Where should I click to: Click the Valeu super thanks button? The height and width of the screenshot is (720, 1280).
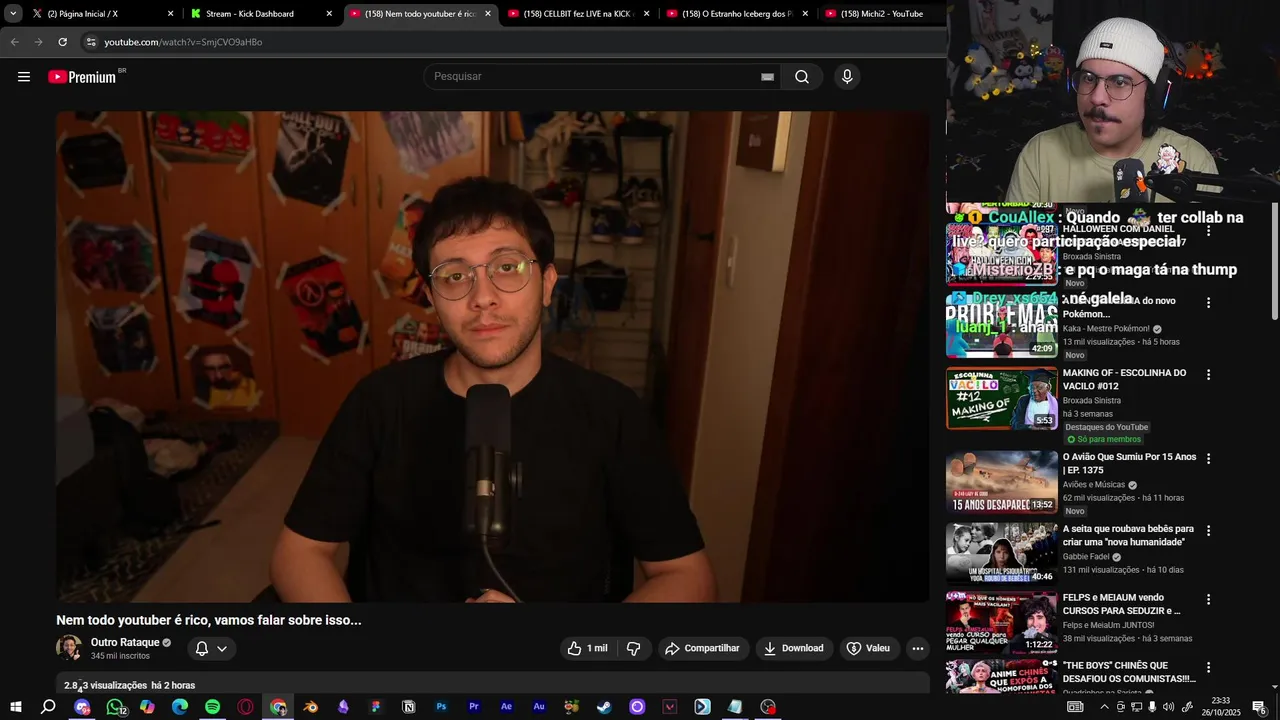point(868,648)
